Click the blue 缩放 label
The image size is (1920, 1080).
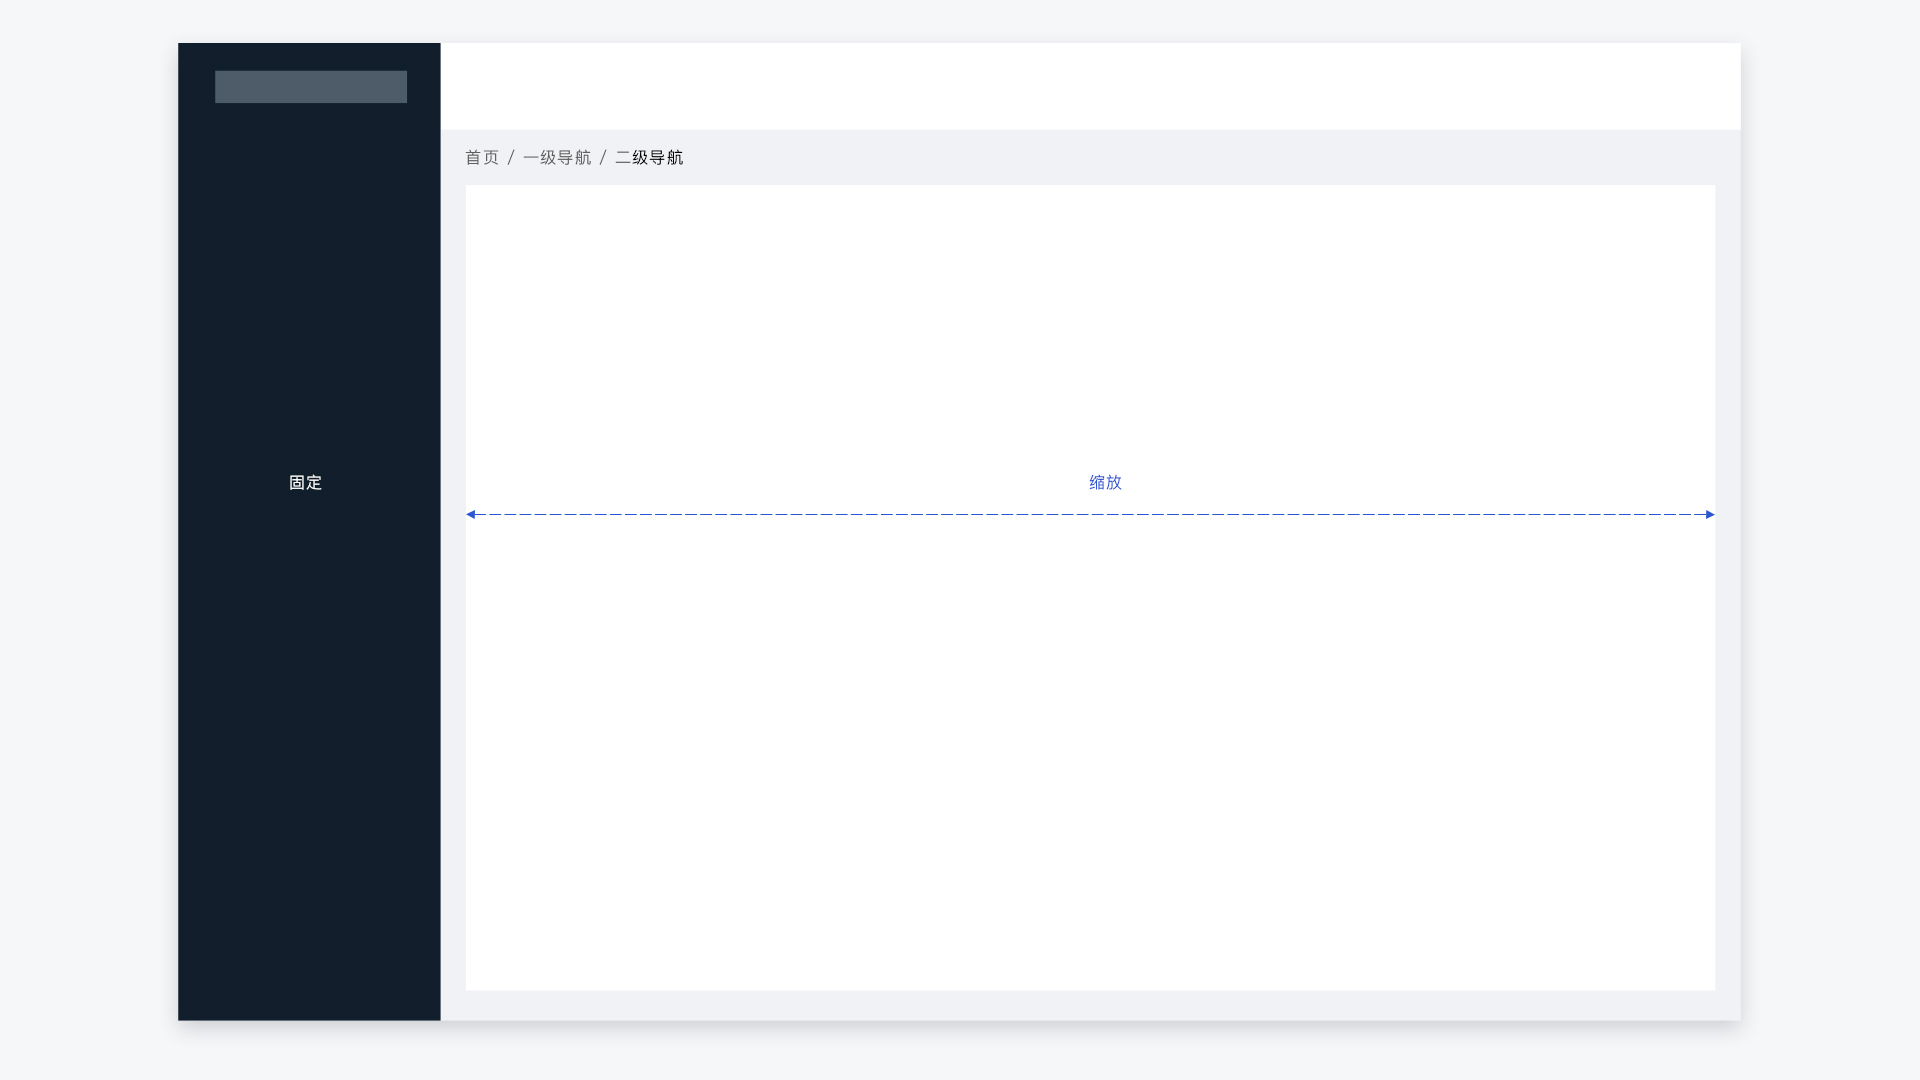coord(1105,483)
